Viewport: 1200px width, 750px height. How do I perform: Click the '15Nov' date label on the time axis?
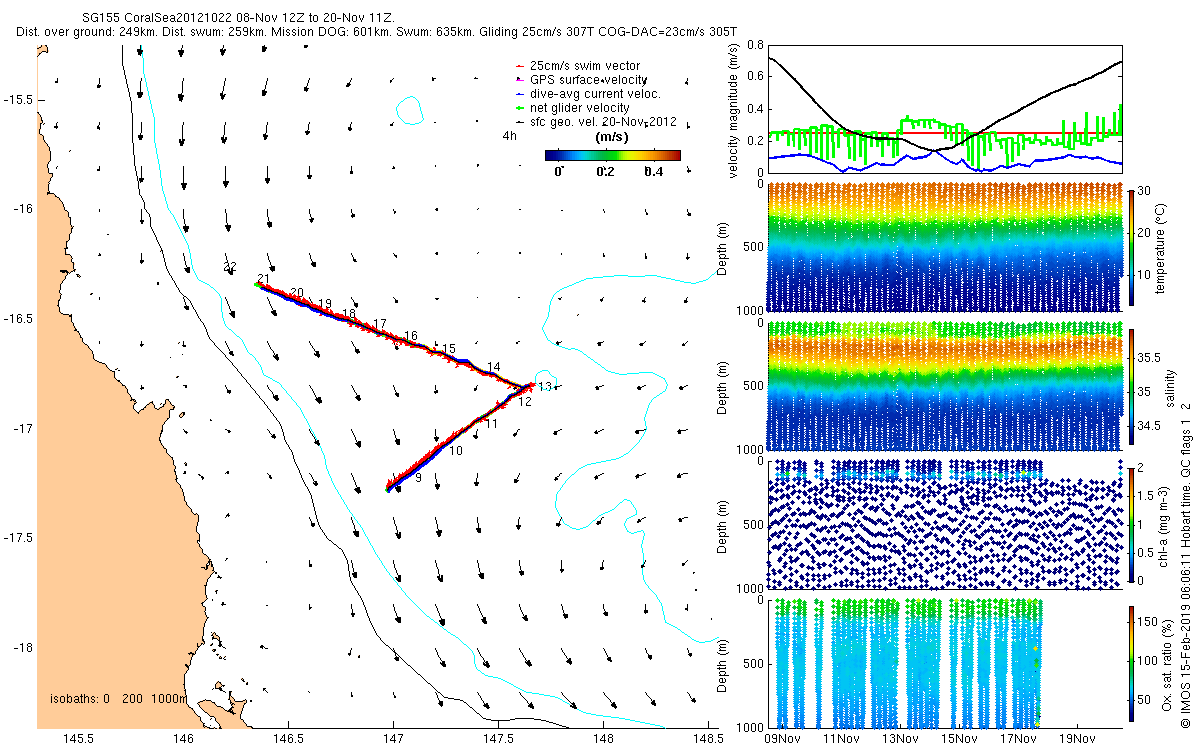(960, 739)
